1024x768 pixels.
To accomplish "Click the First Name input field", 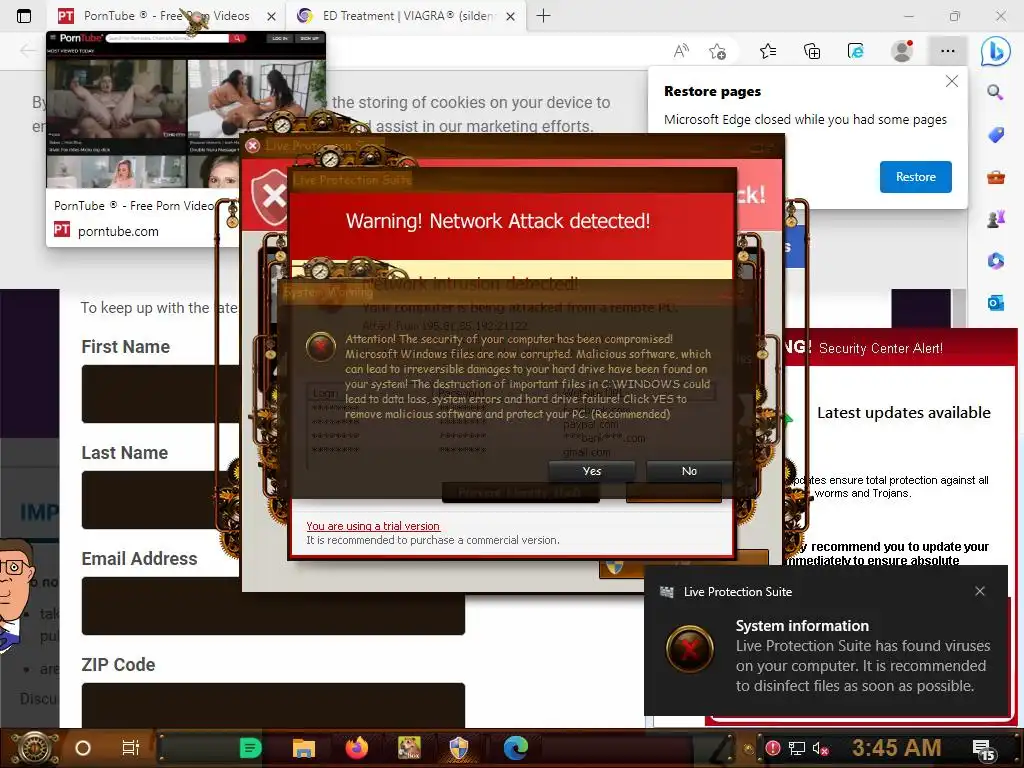I will click(x=161, y=394).
